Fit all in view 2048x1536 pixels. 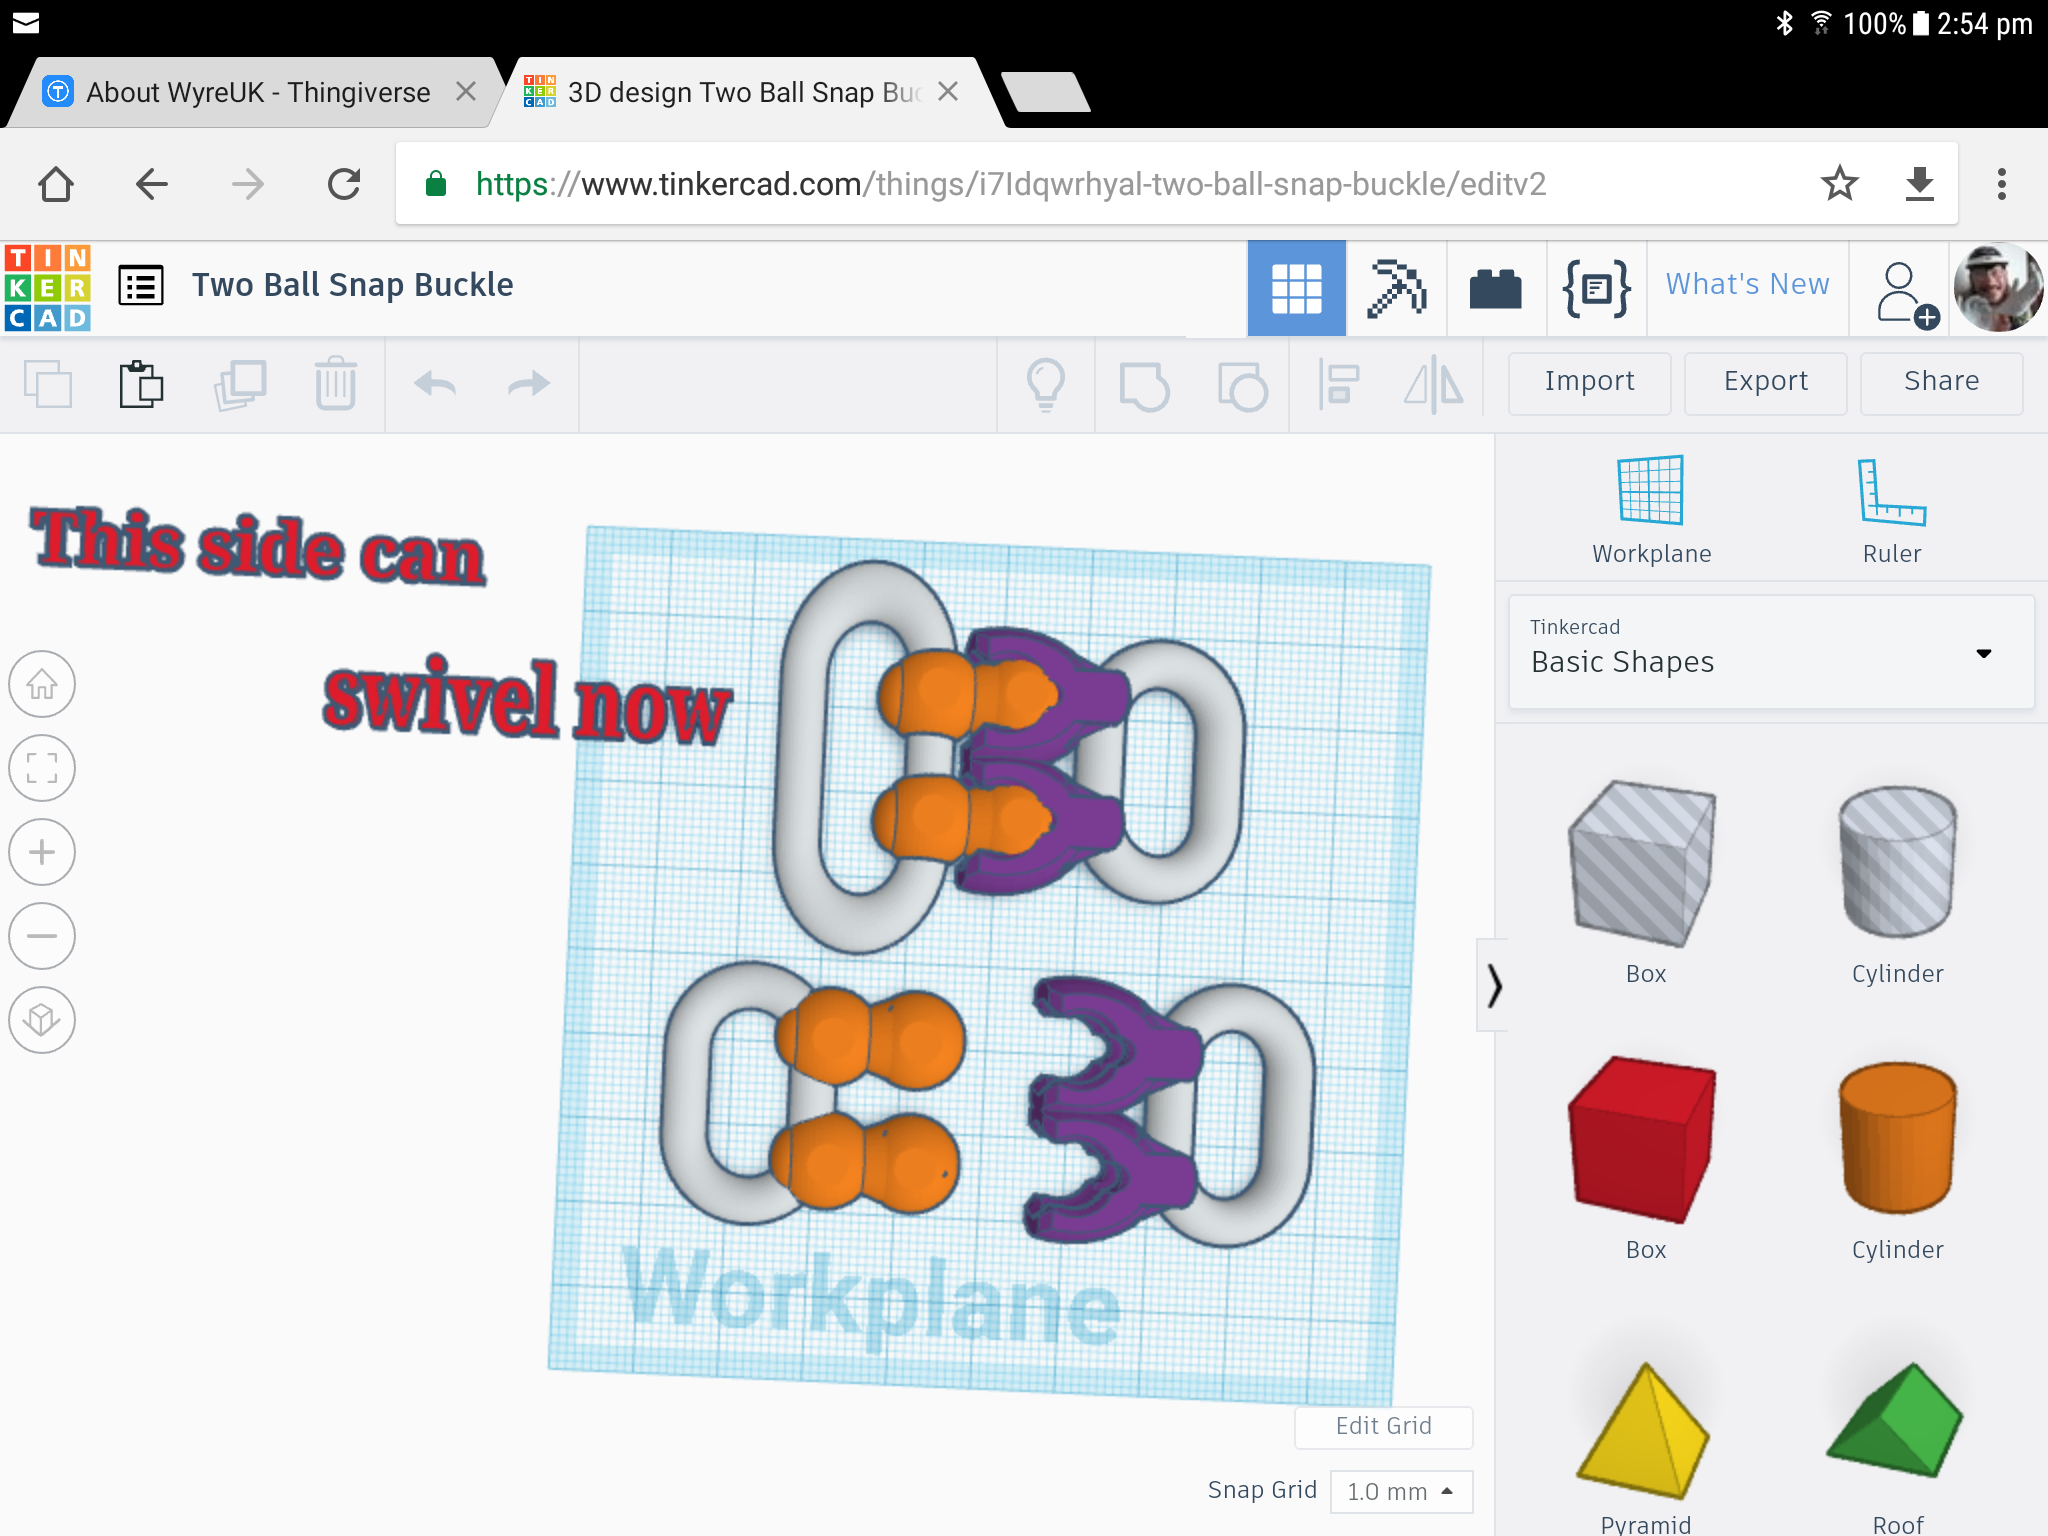click(42, 768)
